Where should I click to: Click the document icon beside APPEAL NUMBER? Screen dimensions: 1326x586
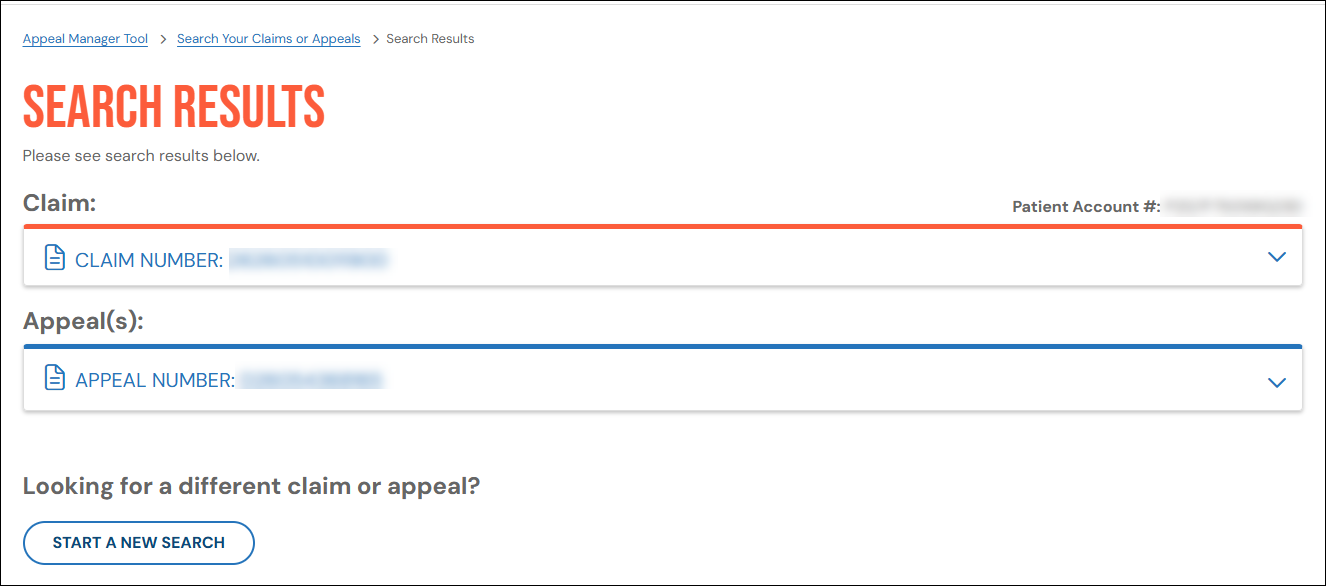pyautogui.click(x=55, y=378)
